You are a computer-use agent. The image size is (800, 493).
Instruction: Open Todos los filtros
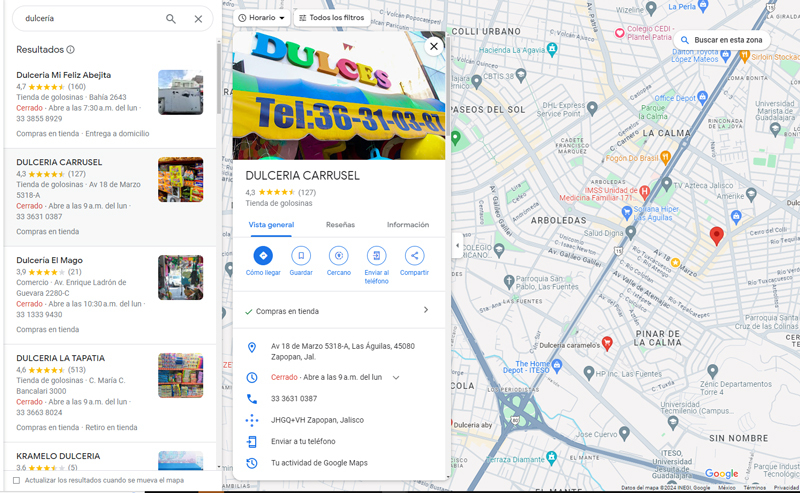coord(331,18)
